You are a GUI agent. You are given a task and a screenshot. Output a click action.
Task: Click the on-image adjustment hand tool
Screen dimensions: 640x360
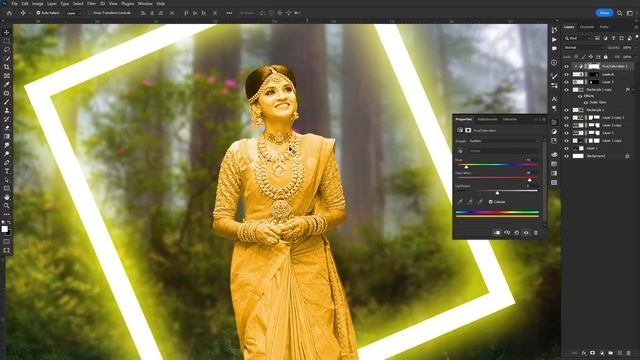pyautogui.click(x=460, y=151)
